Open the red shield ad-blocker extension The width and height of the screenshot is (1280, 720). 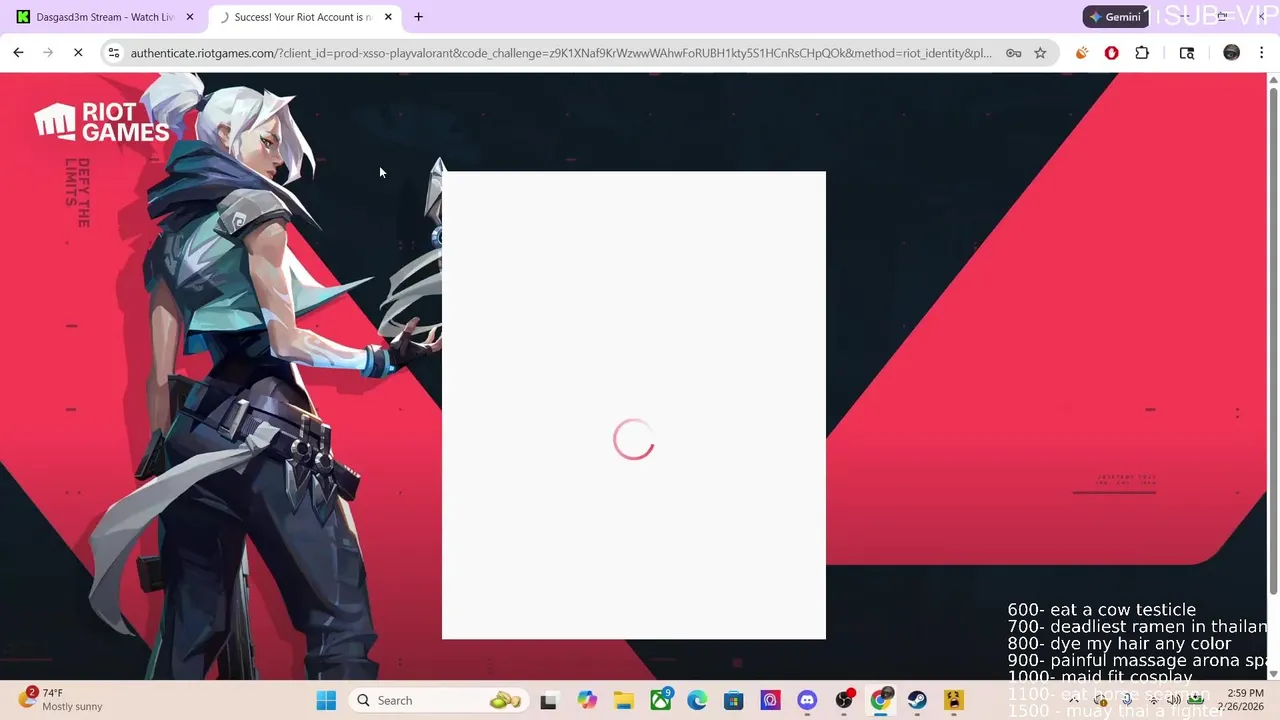1111,53
